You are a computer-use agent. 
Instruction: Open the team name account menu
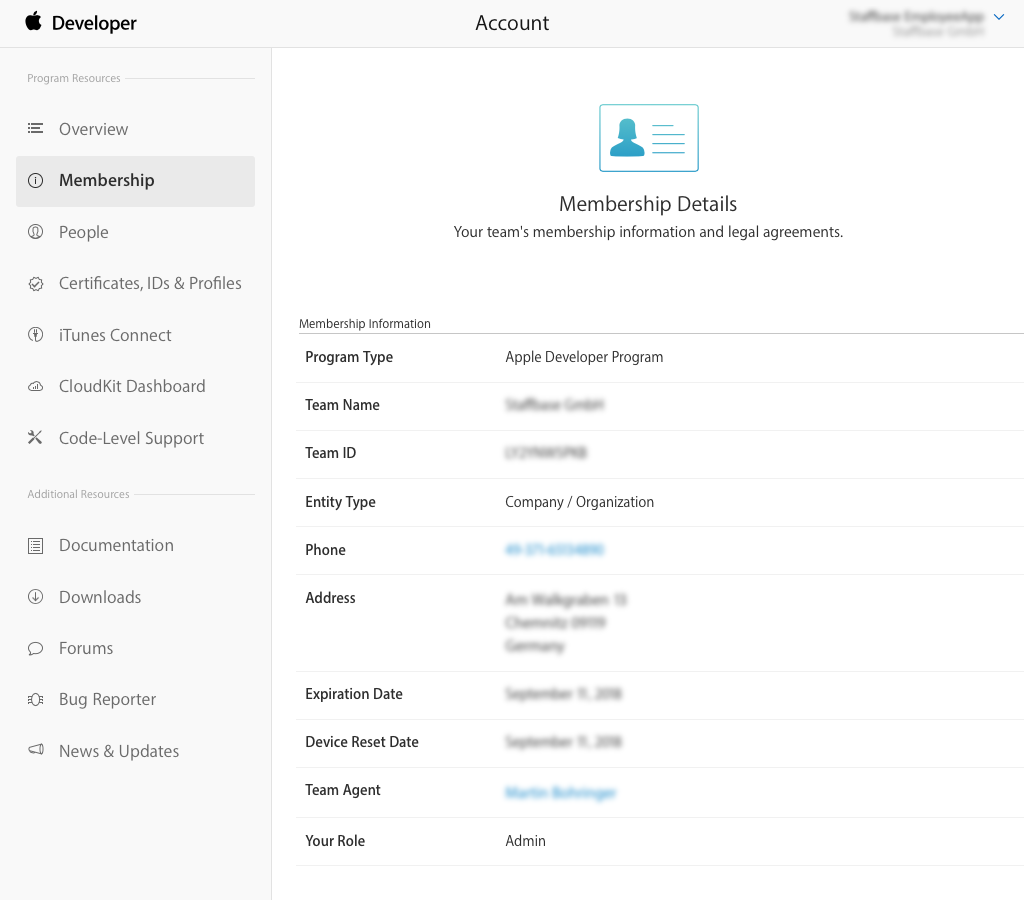pos(915,23)
